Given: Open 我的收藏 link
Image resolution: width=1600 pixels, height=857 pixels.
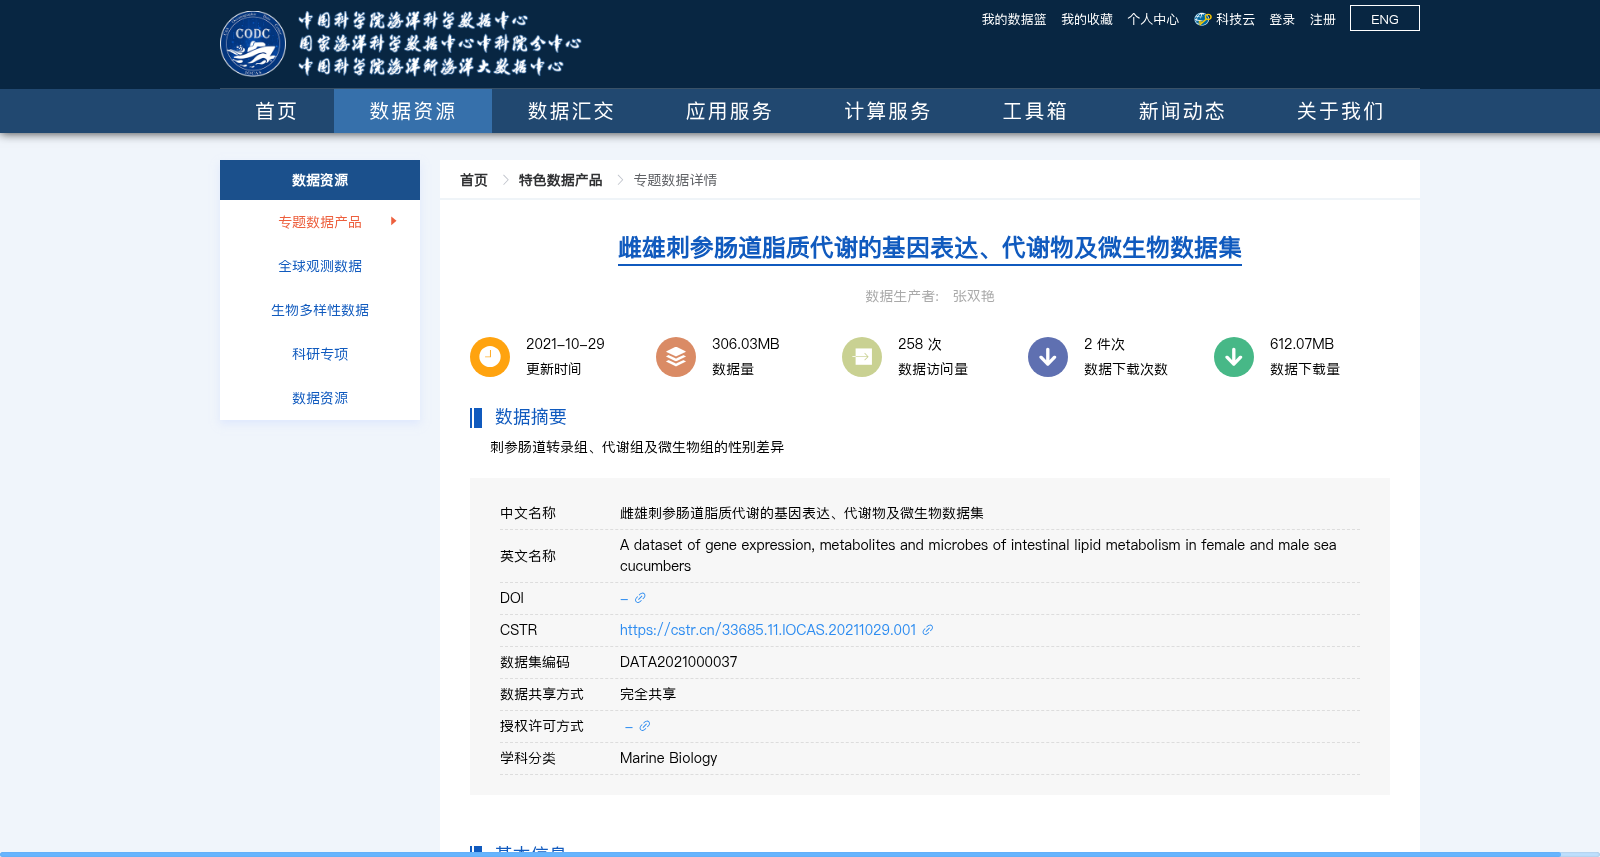Looking at the screenshot, I should pyautogui.click(x=1087, y=19).
